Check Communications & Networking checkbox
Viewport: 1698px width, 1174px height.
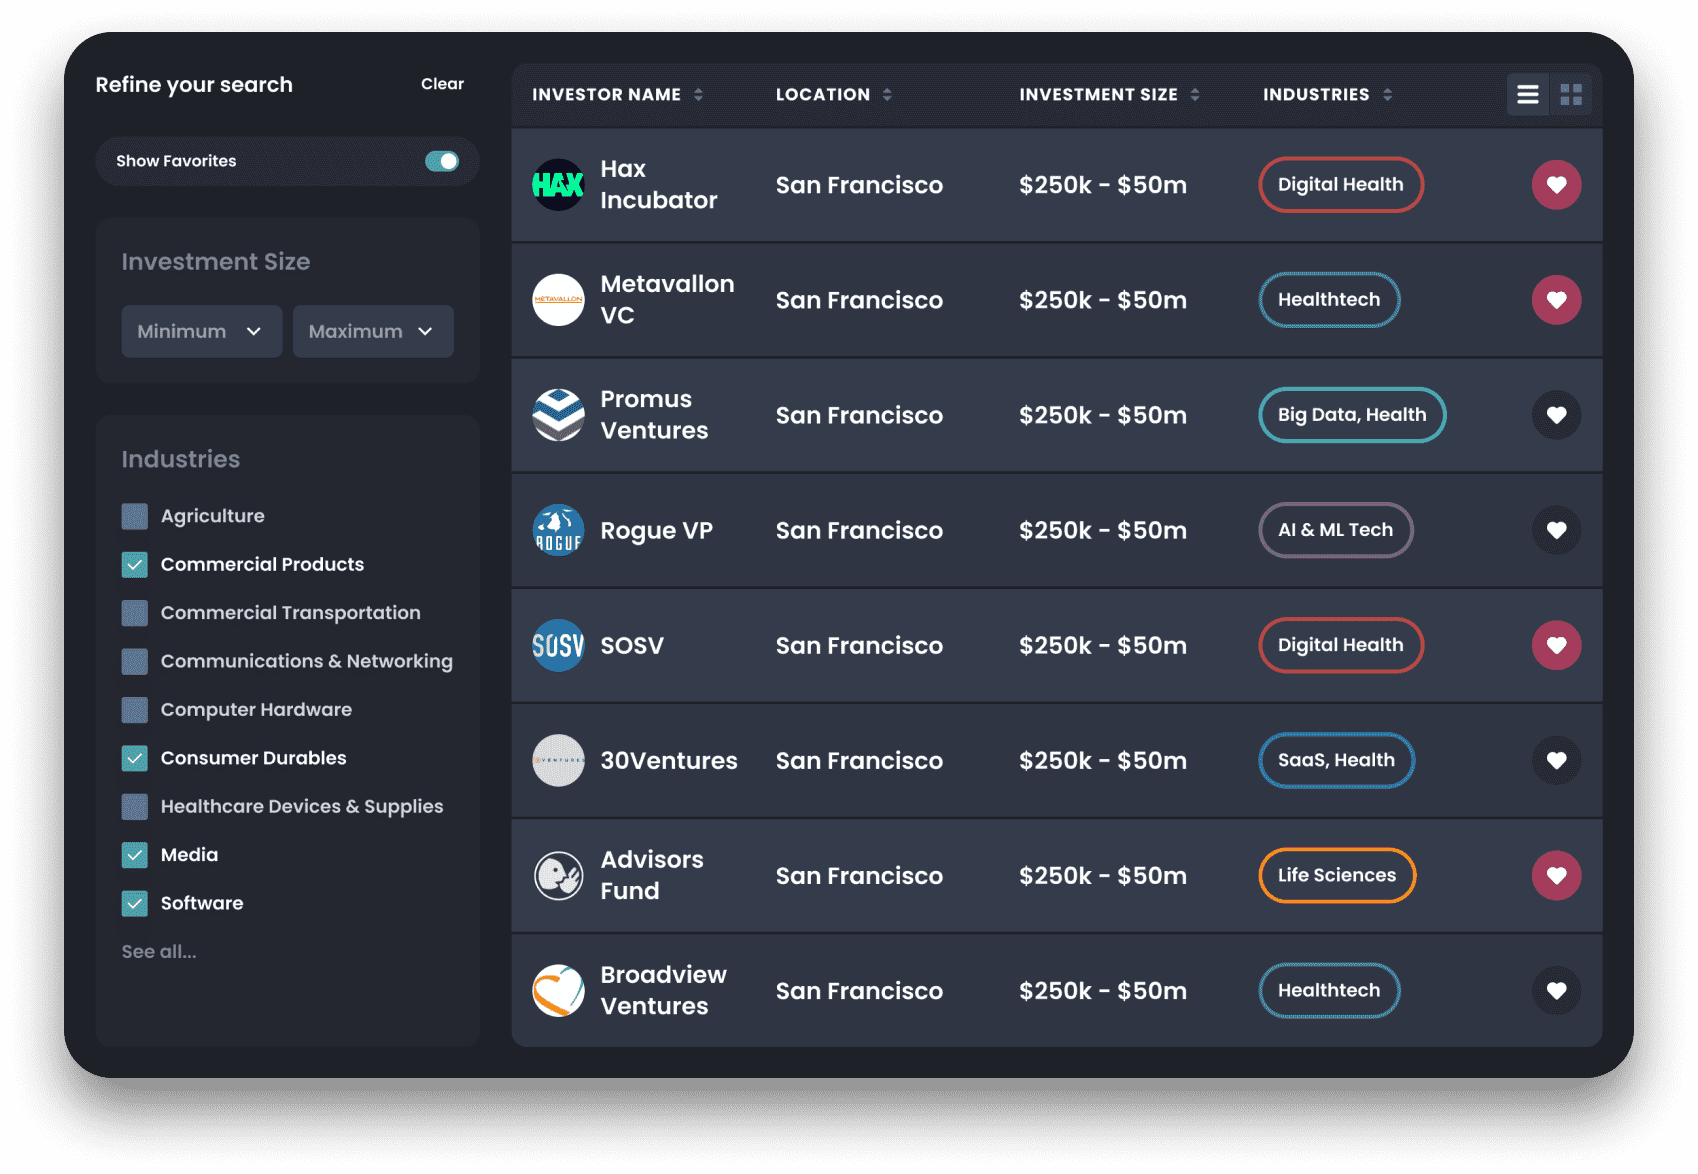(134, 661)
